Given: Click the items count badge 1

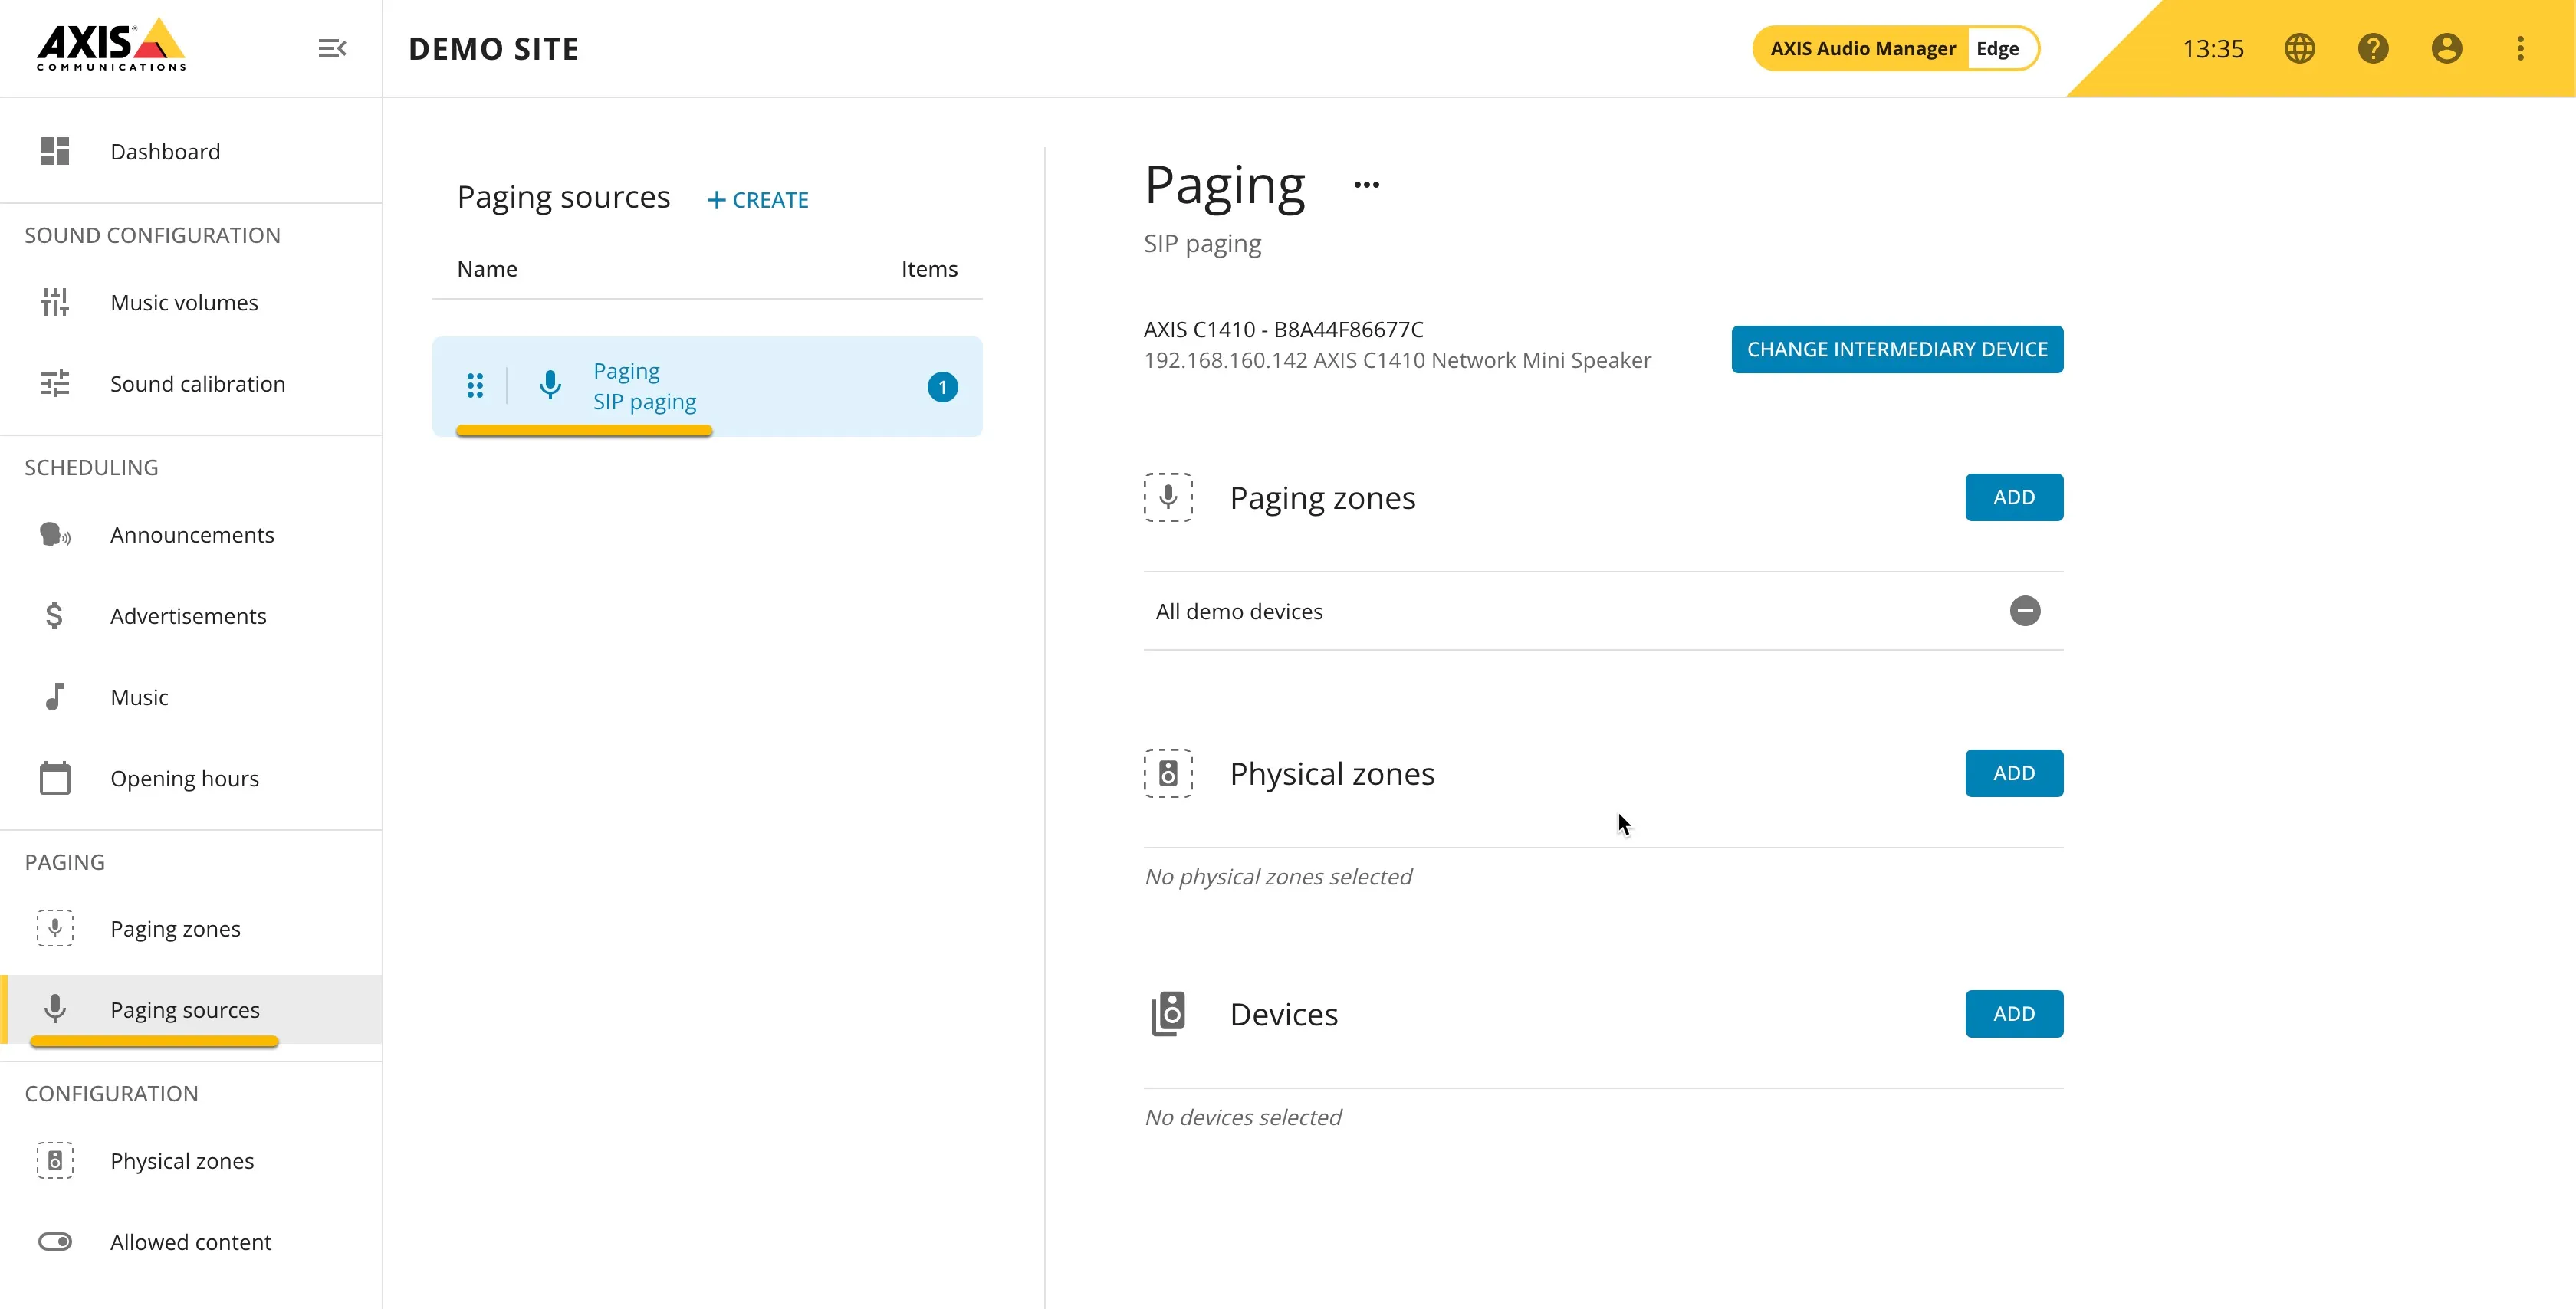Looking at the screenshot, I should pyautogui.click(x=942, y=386).
